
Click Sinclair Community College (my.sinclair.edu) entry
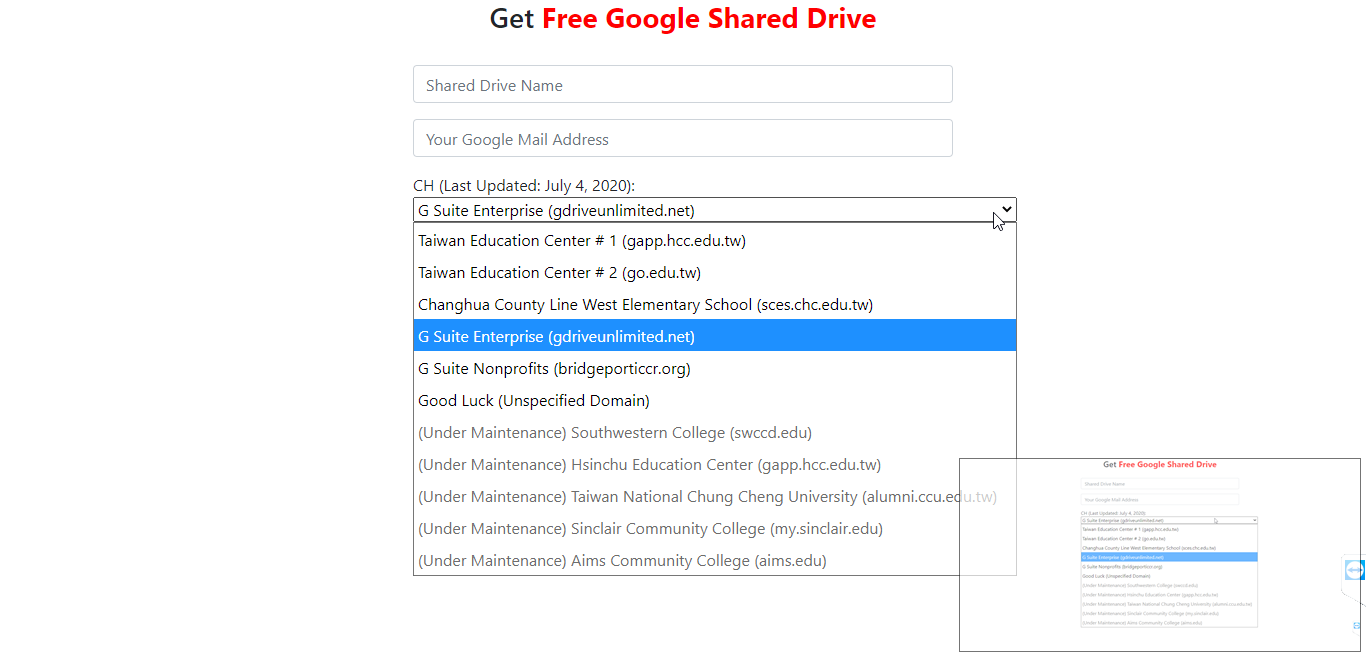coord(715,528)
